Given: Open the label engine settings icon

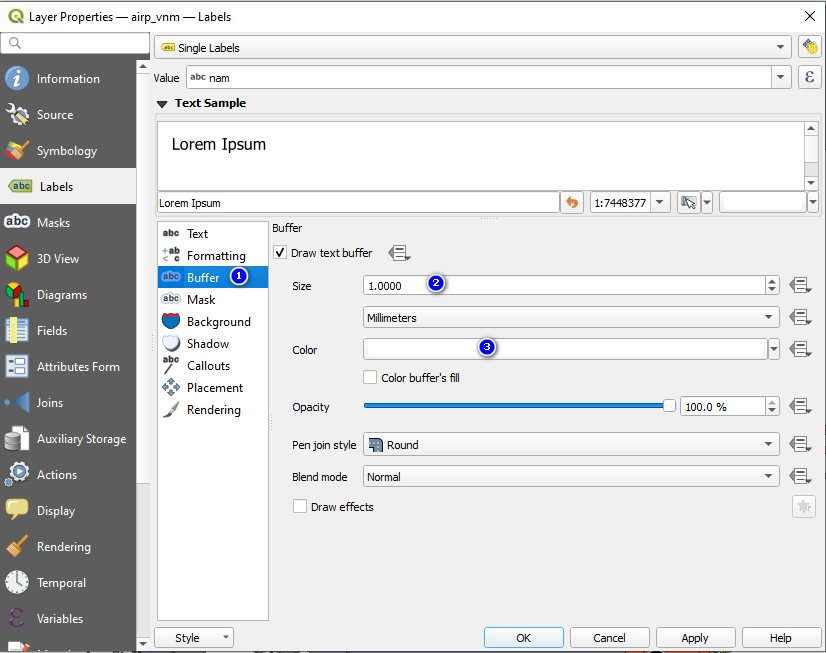Looking at the screenshot, I should pos(810,47).
